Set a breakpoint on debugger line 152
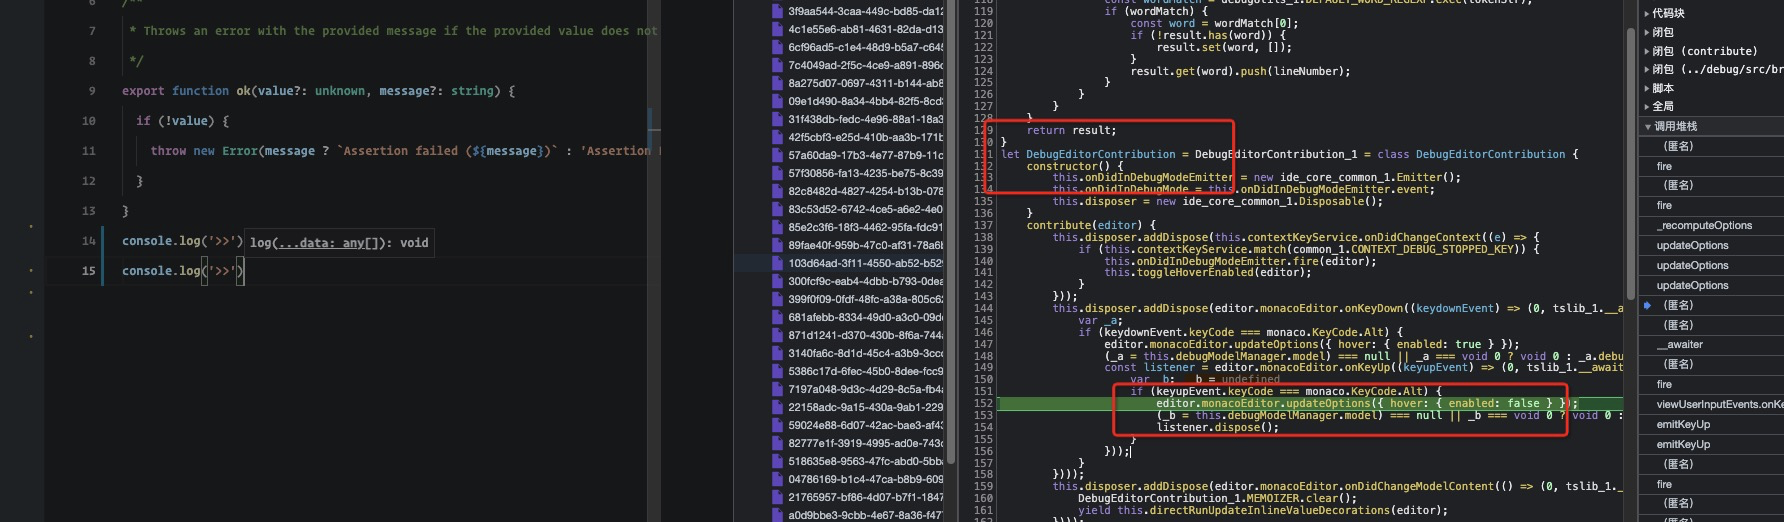This screenshot has width=1784, height=522. pos(983,404)
